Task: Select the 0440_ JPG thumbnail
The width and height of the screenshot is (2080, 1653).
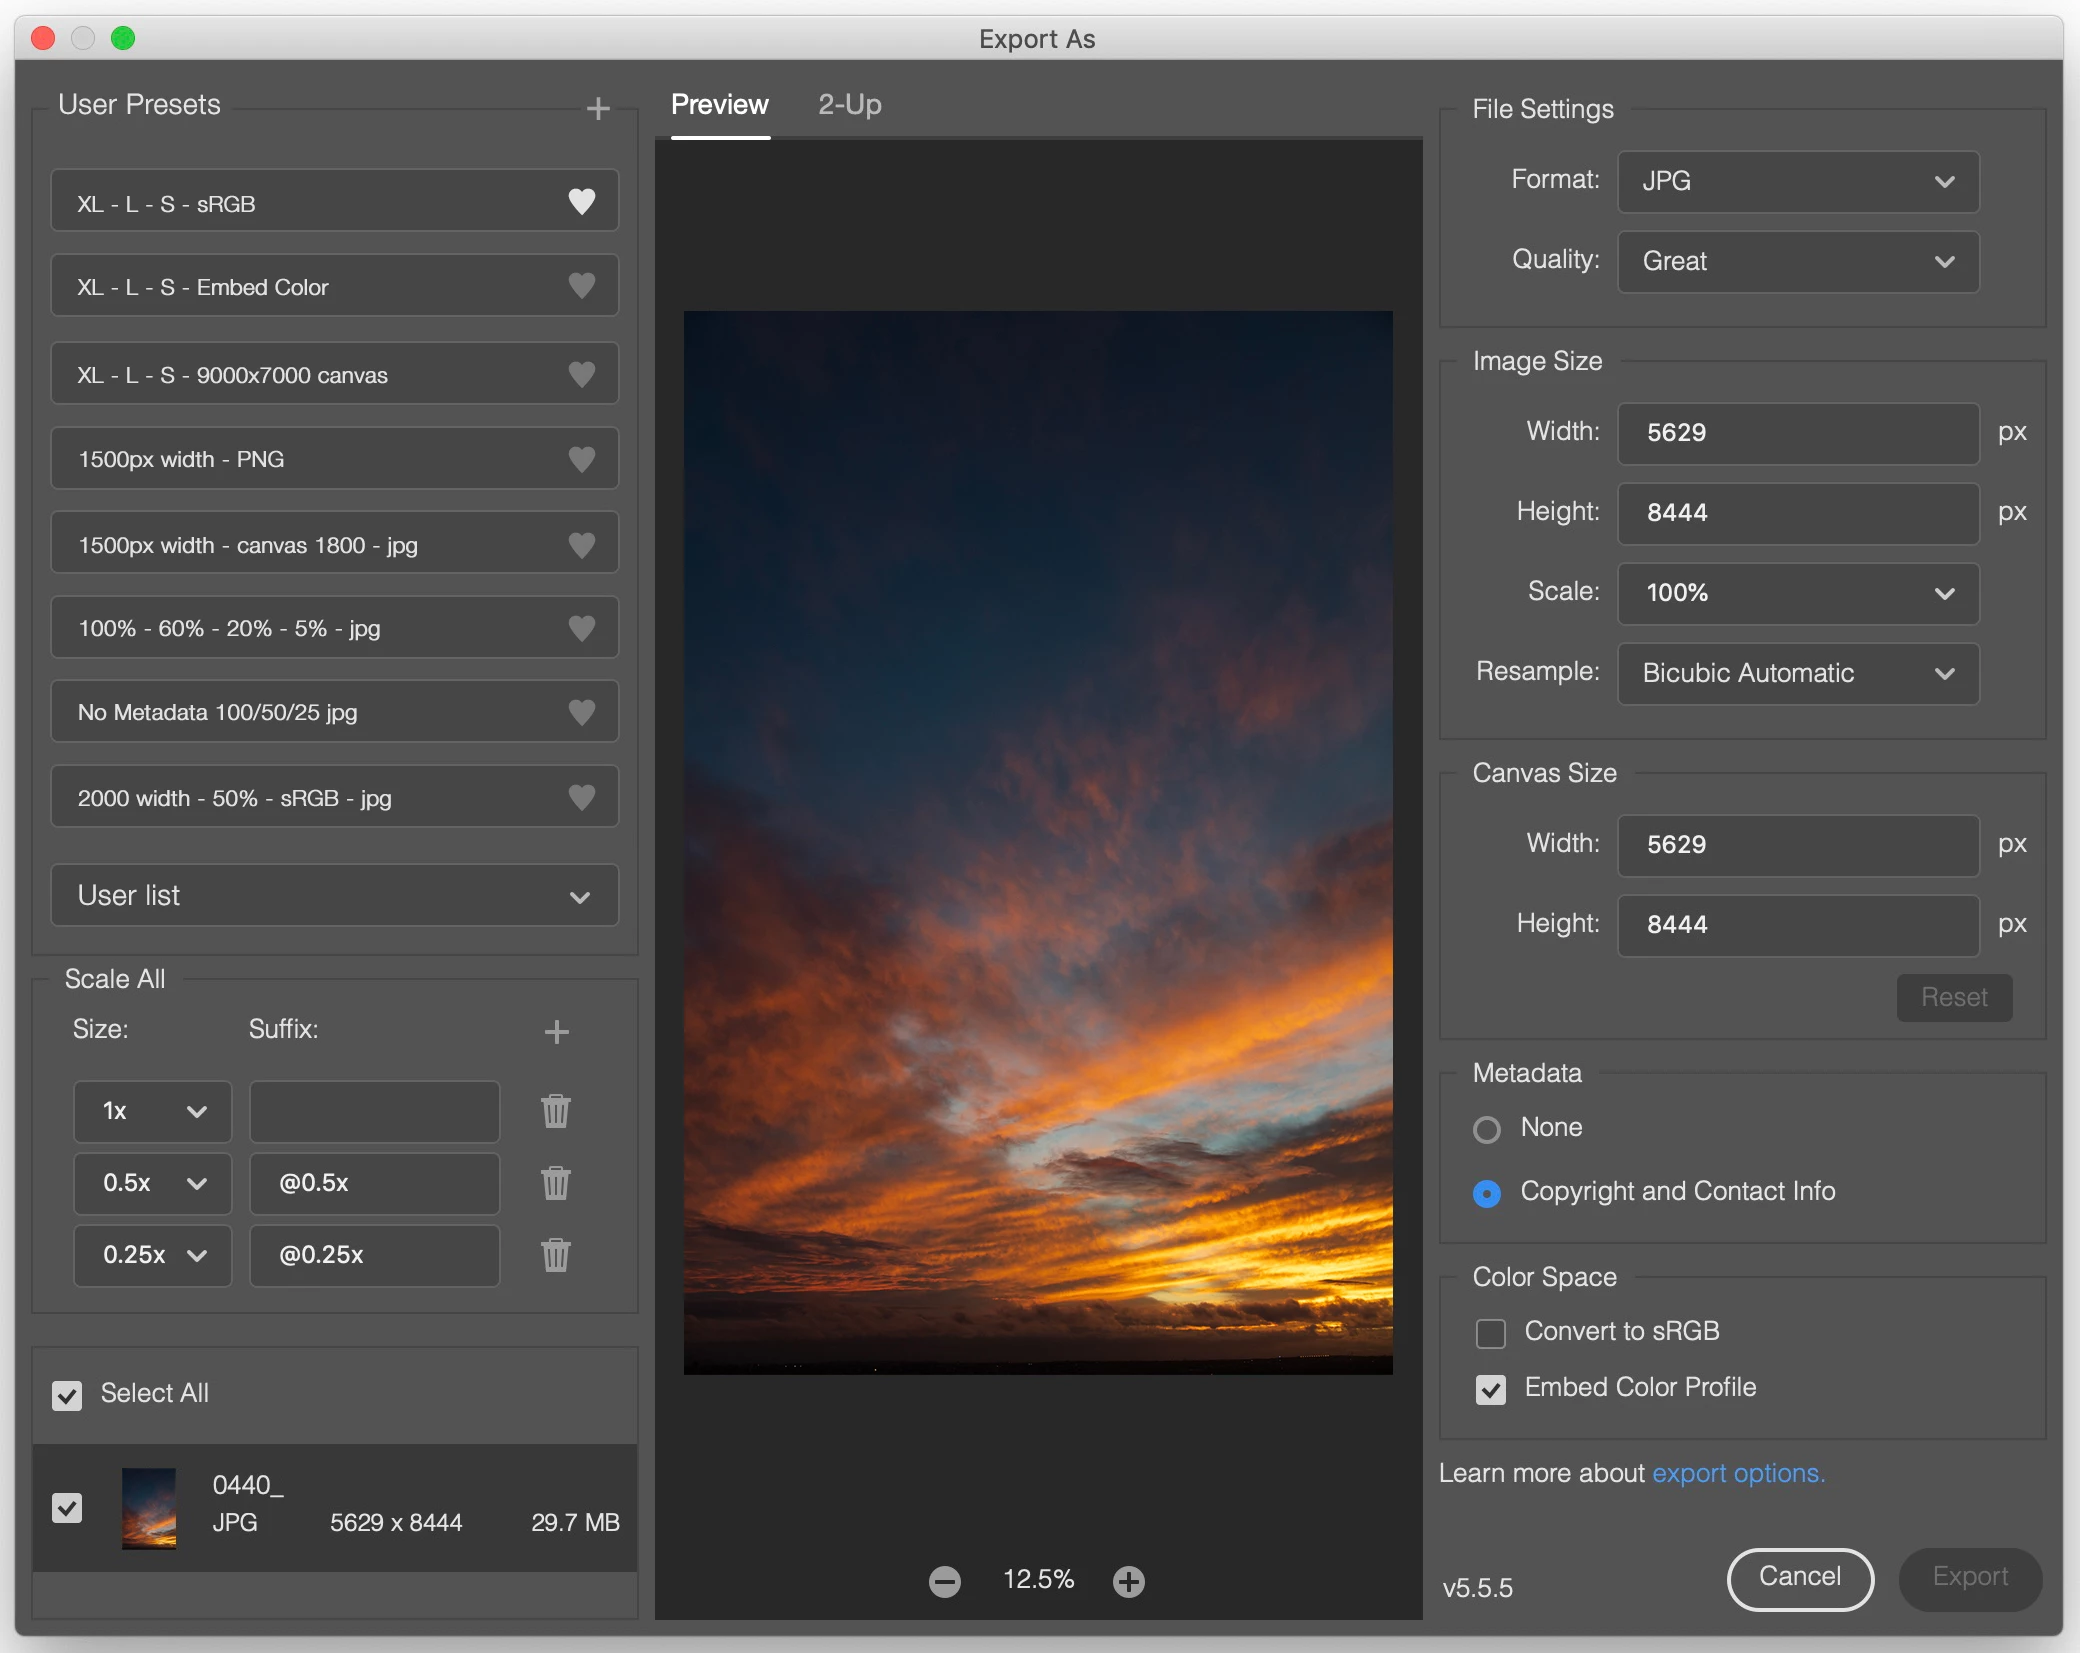Action: [x=149, y=1507]
